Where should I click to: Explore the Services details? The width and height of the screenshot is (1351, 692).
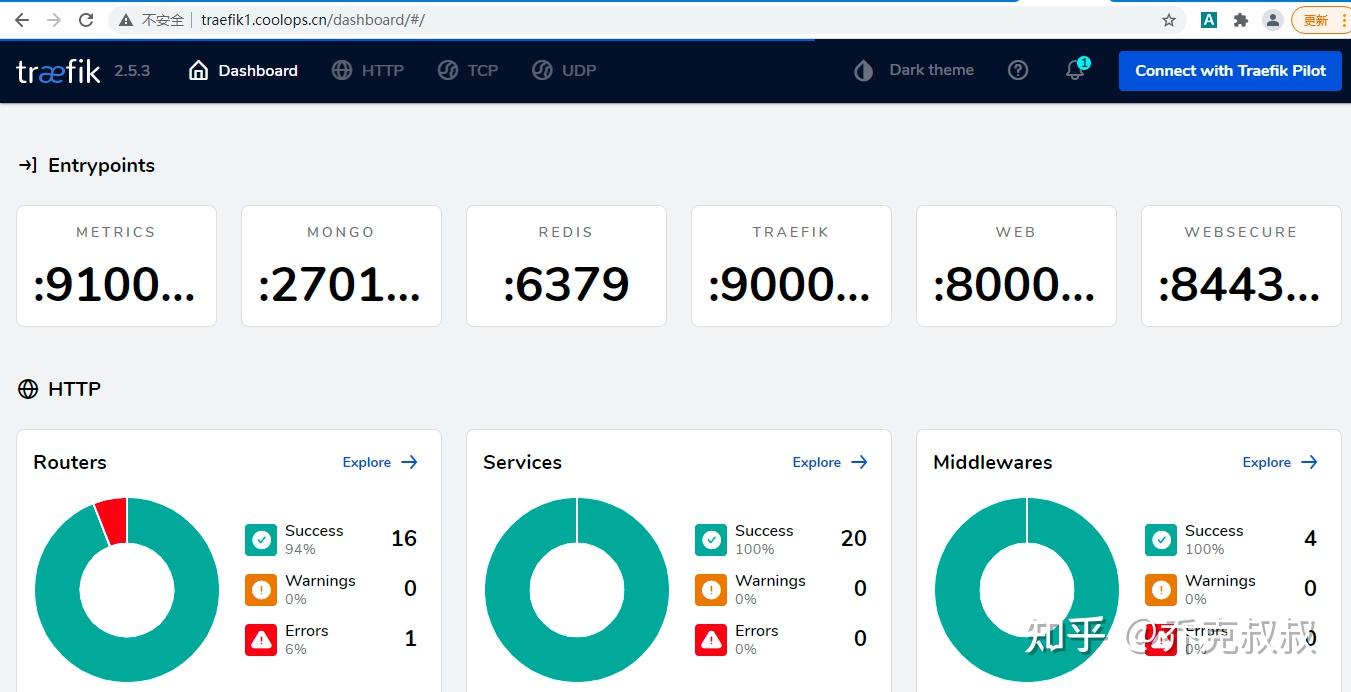[x=830, y=462]
